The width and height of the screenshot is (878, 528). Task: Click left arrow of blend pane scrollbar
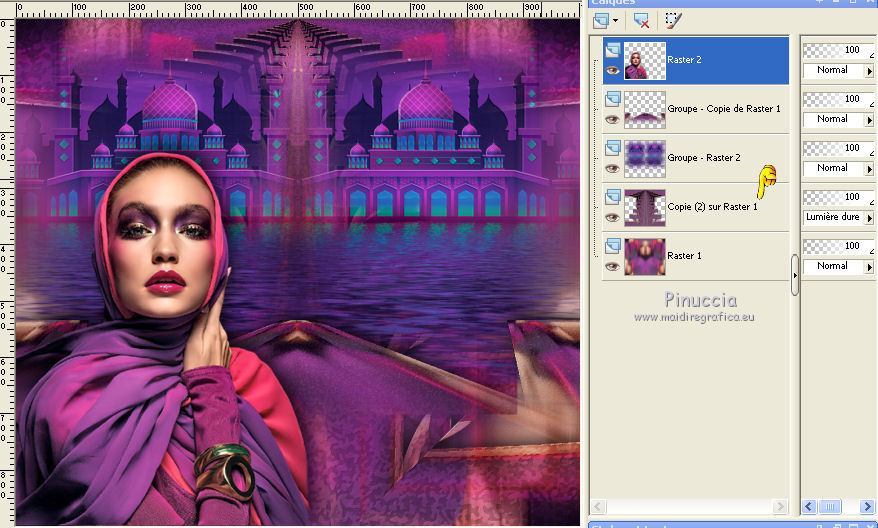[809, 507]
